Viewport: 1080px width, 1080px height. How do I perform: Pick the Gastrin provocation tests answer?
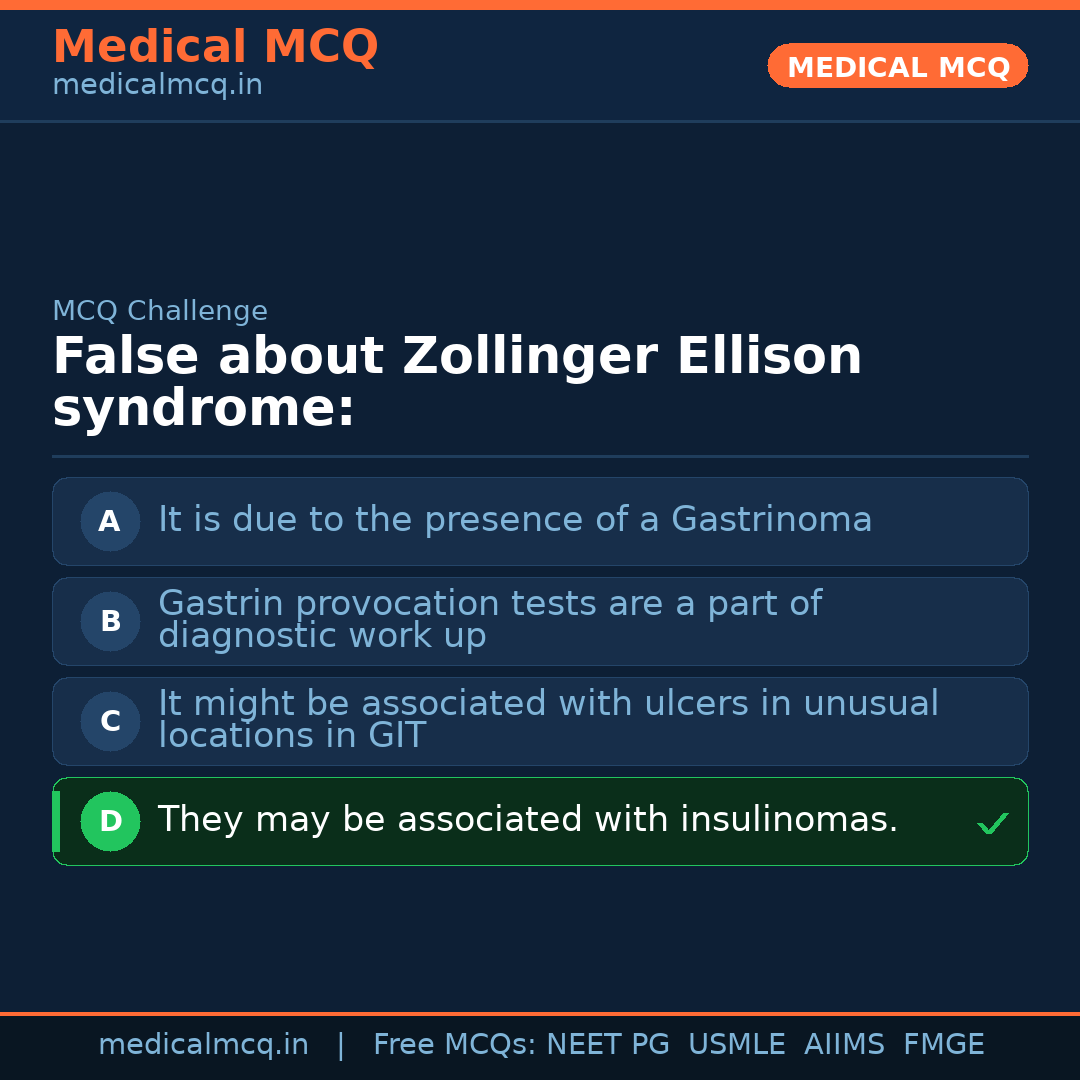(490, 620)
